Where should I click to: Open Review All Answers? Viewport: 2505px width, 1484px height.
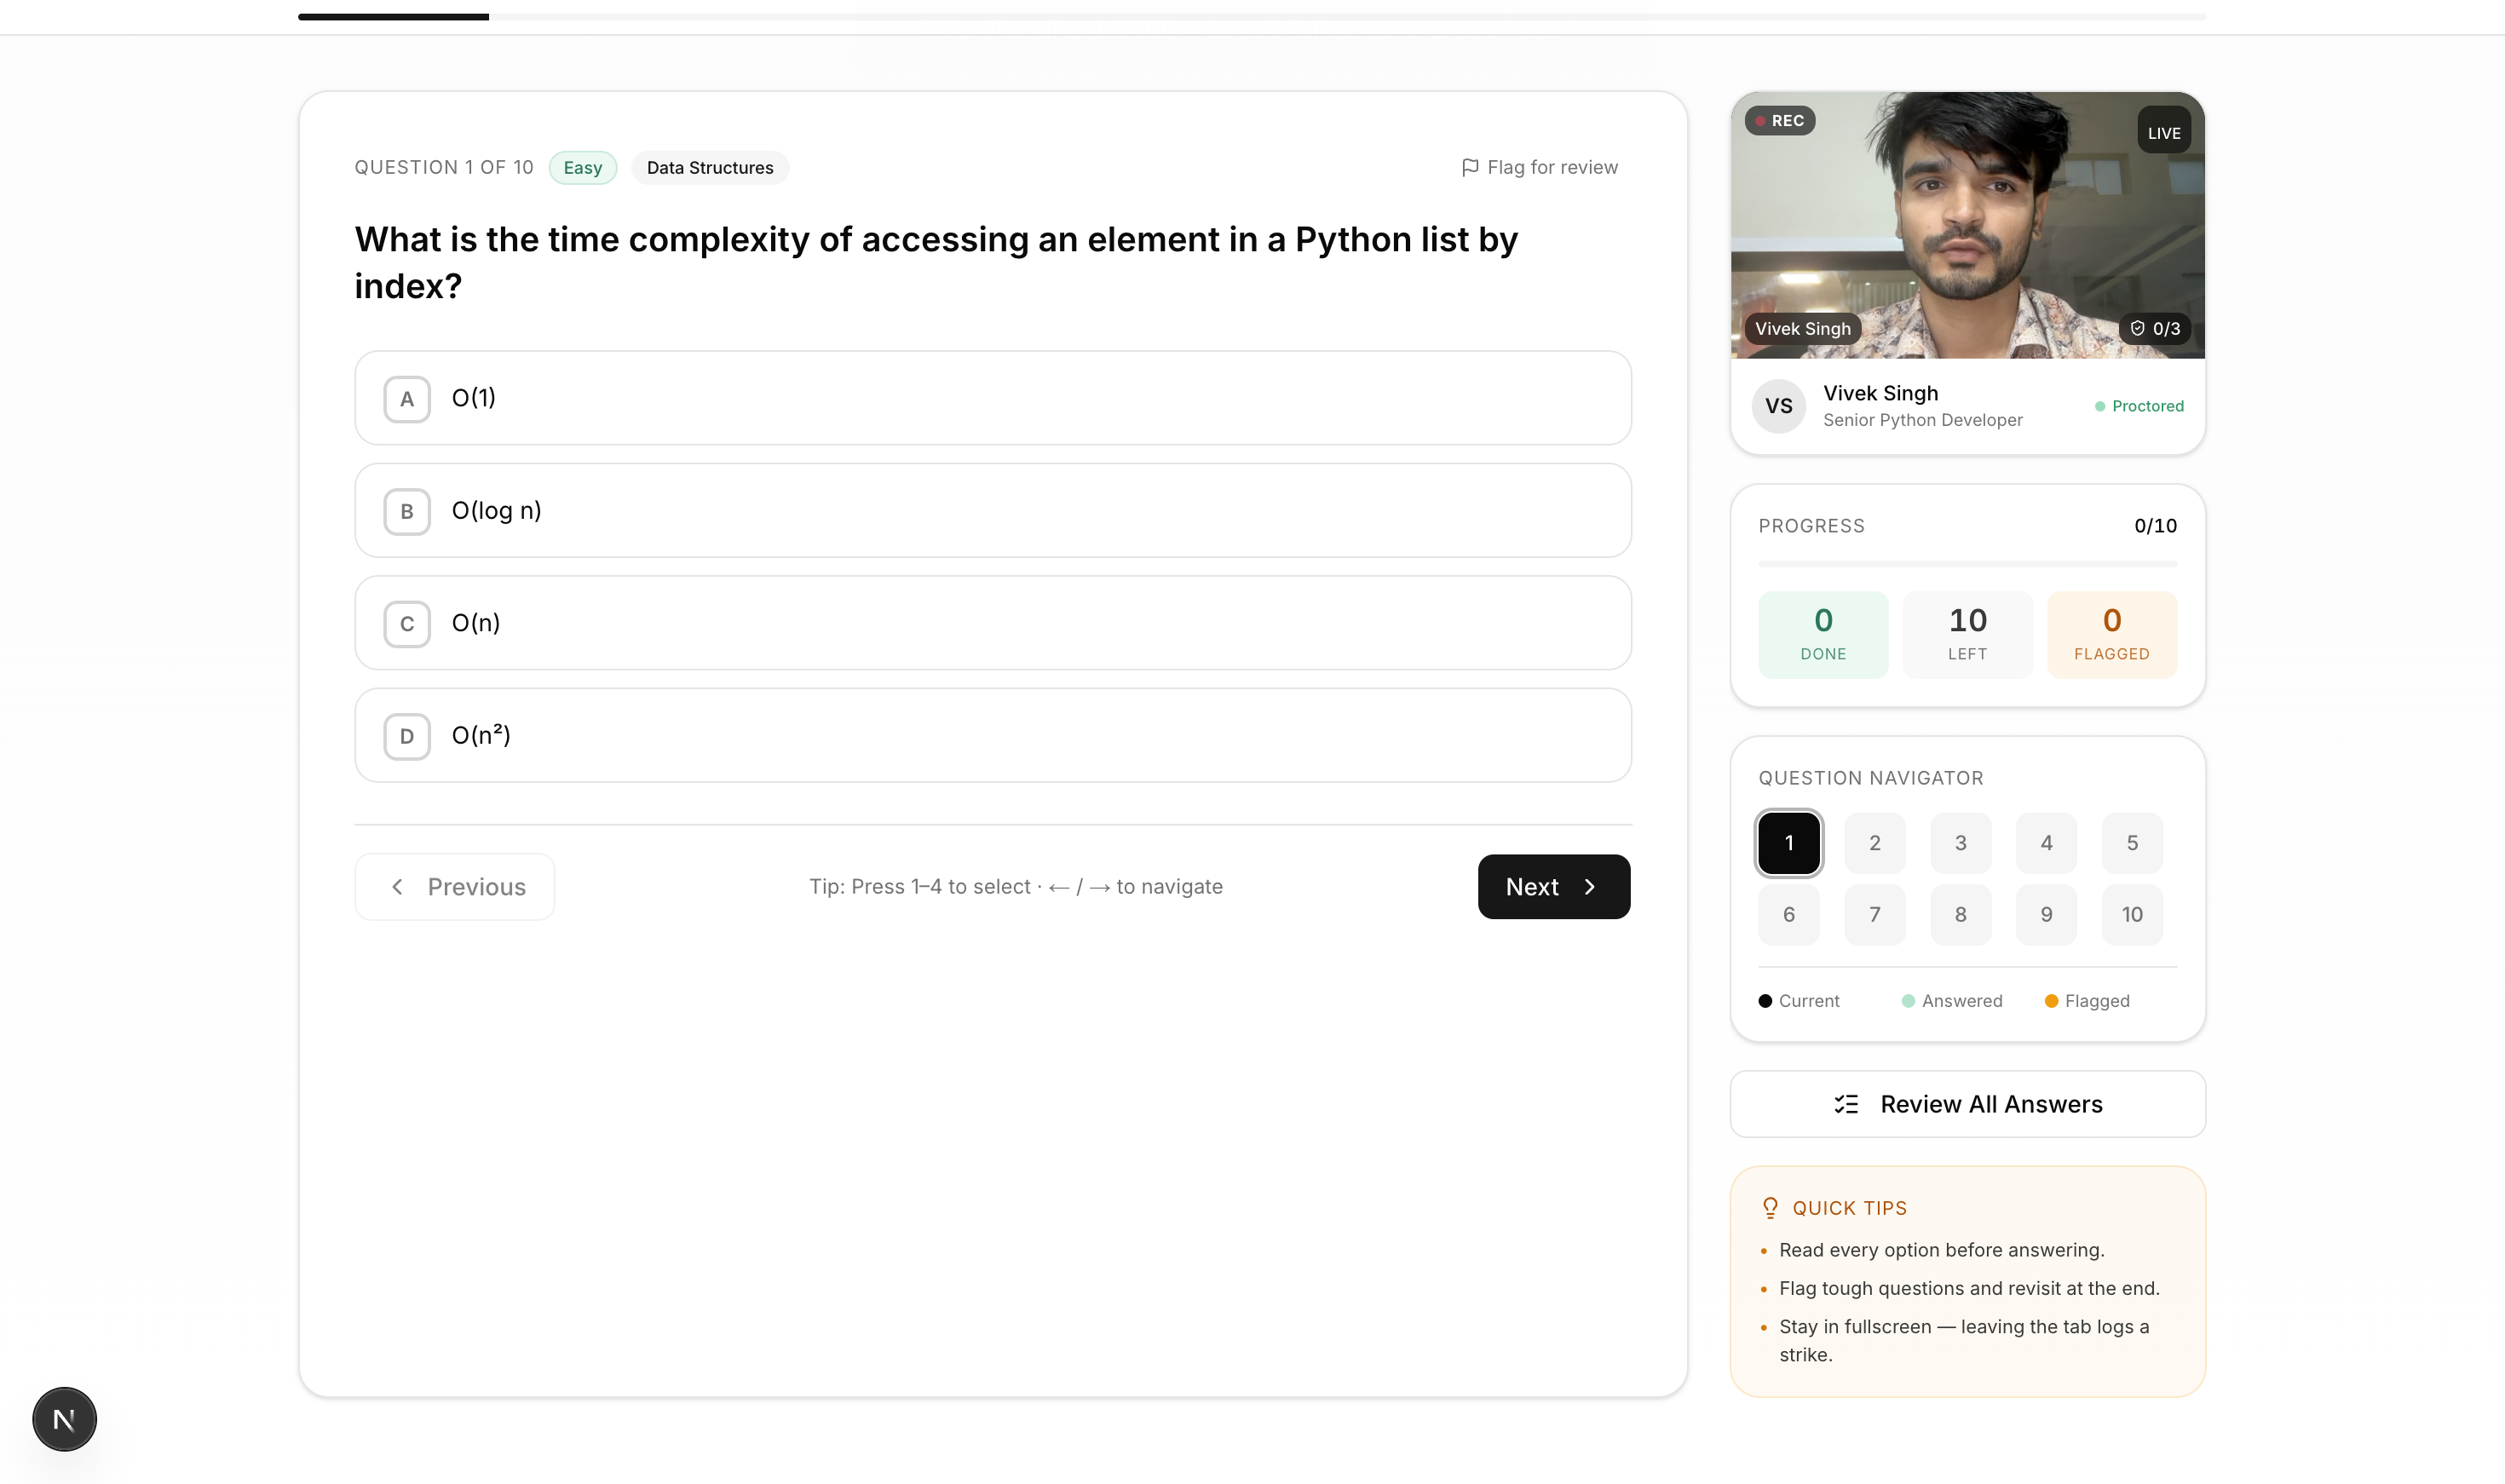click(x=1967, y=1104)
